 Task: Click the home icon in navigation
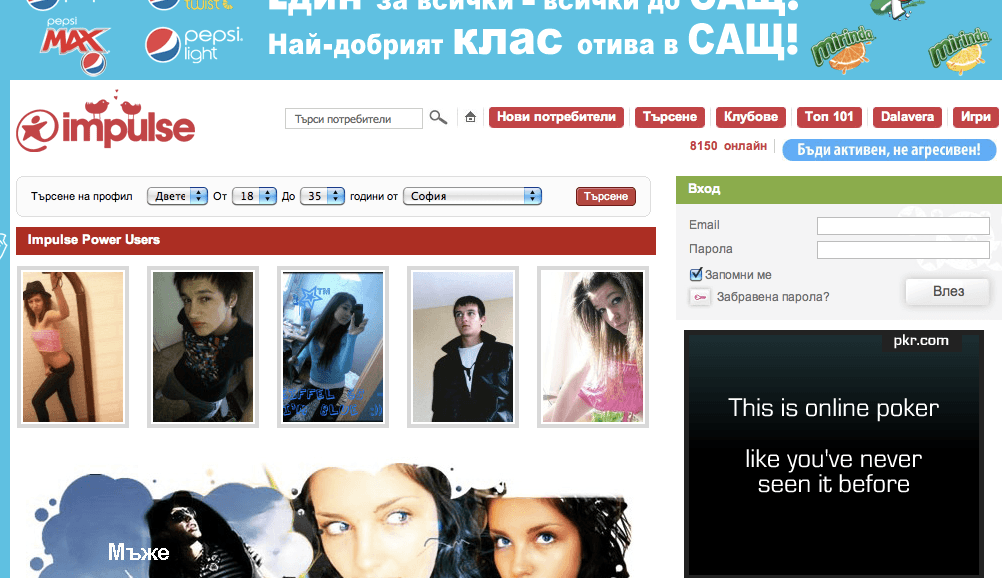[470, 118]
